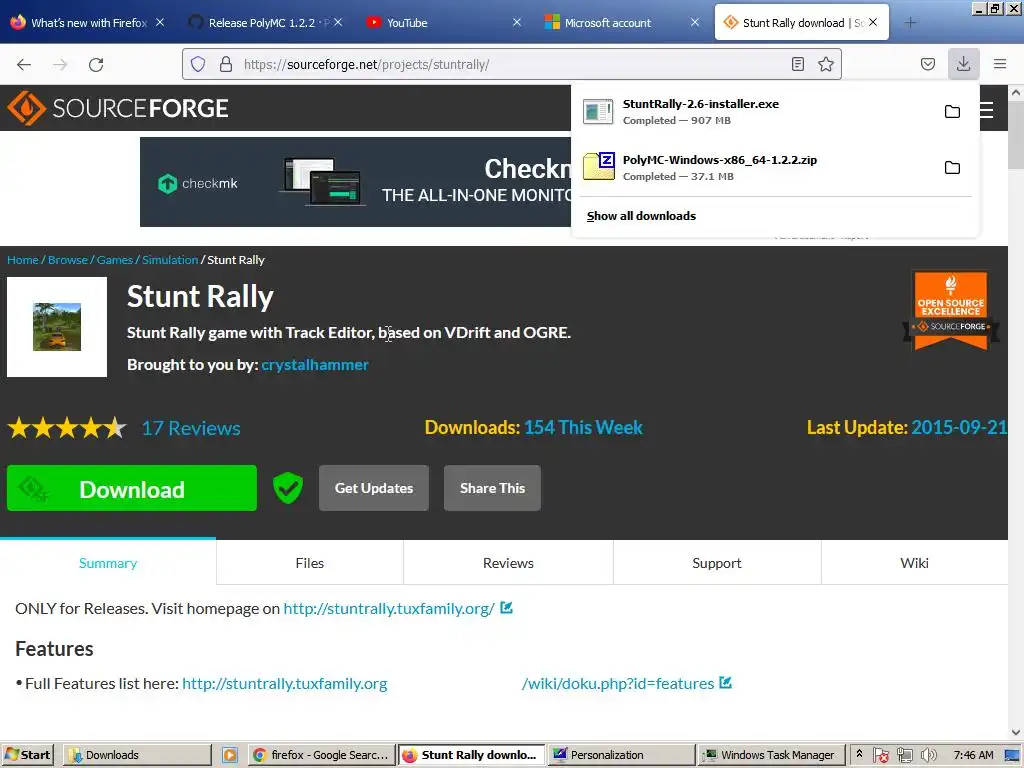Click the Simulation breadcrumb link
The image size is (1024, 768).
[170, 260]
